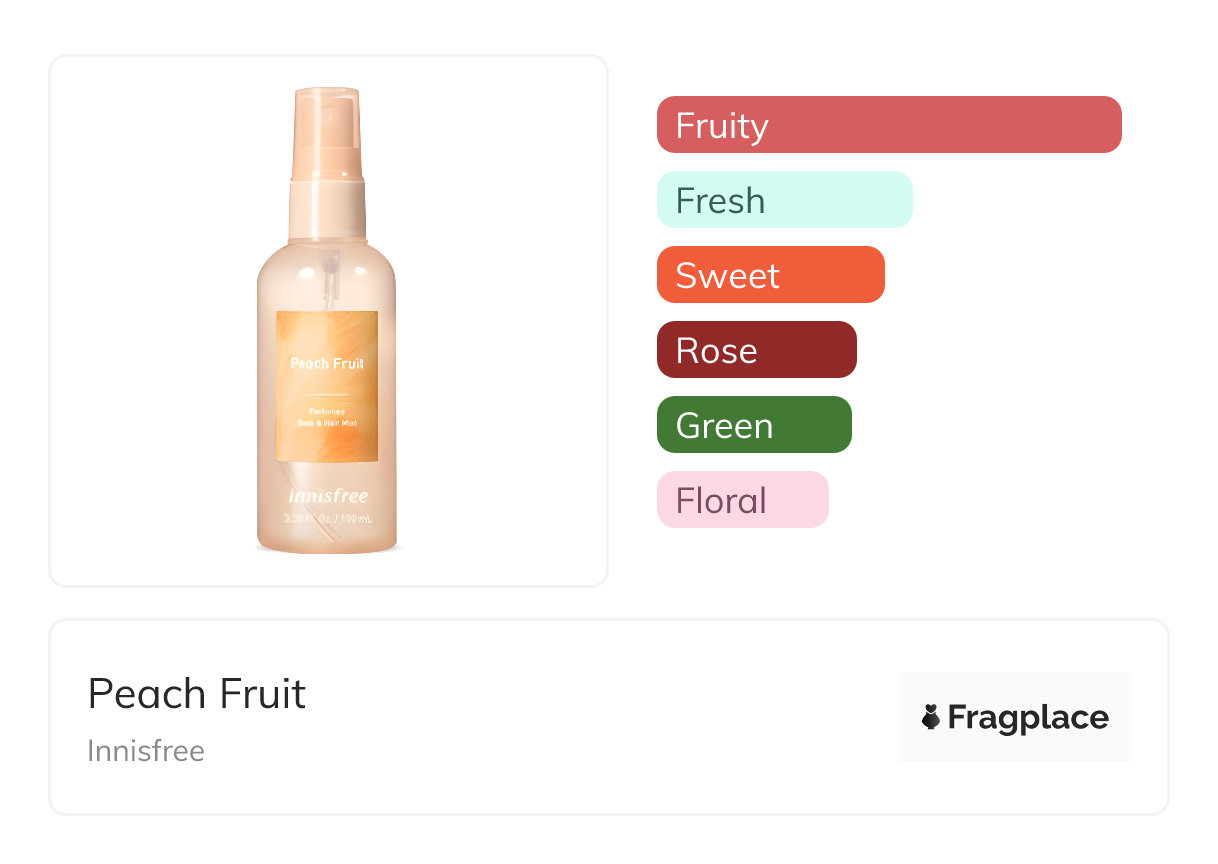Screen dimensions: 1218x864
Task: Click the pump collar below the cap
Action: (327, 207)
